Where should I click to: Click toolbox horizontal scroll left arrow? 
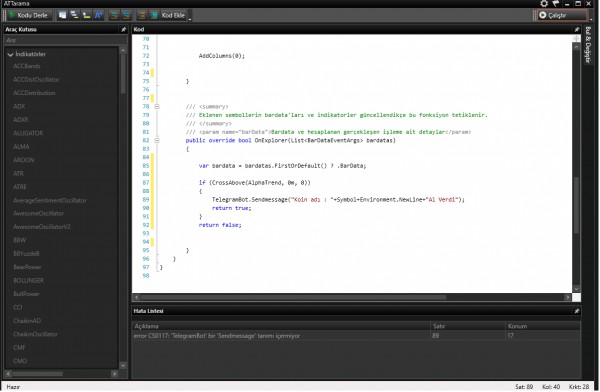pos(8,374)
